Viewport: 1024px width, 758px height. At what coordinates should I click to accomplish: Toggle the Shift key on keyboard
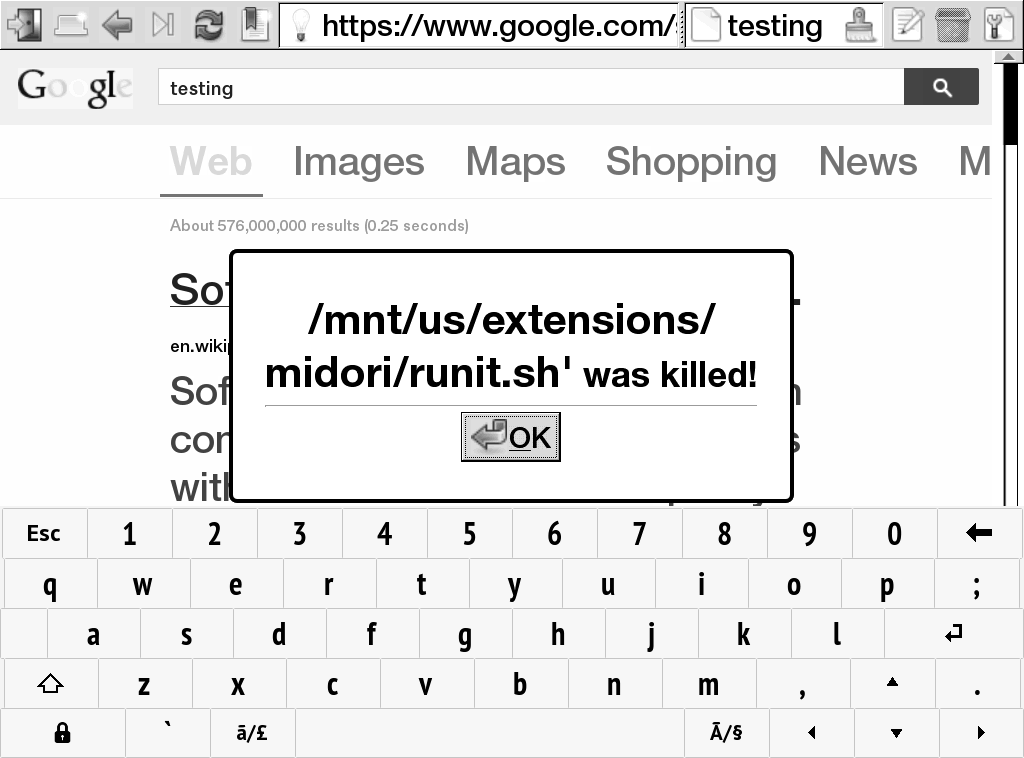tap(50, 685)
